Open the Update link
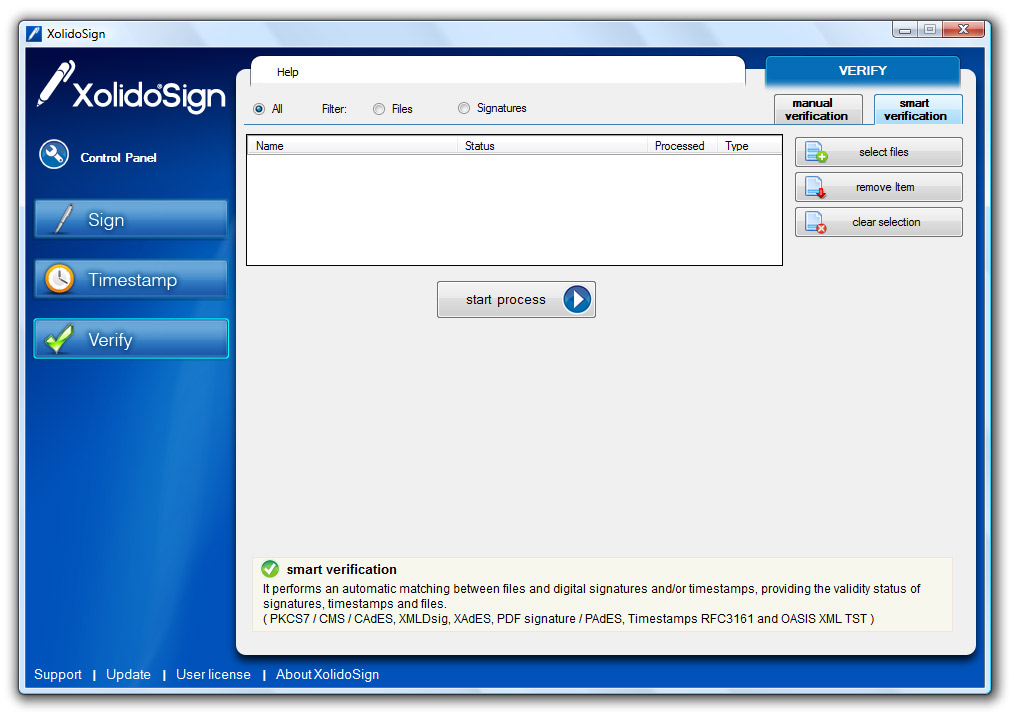The width and height of the screenshot is (1010, 718). tap(128, 674)
